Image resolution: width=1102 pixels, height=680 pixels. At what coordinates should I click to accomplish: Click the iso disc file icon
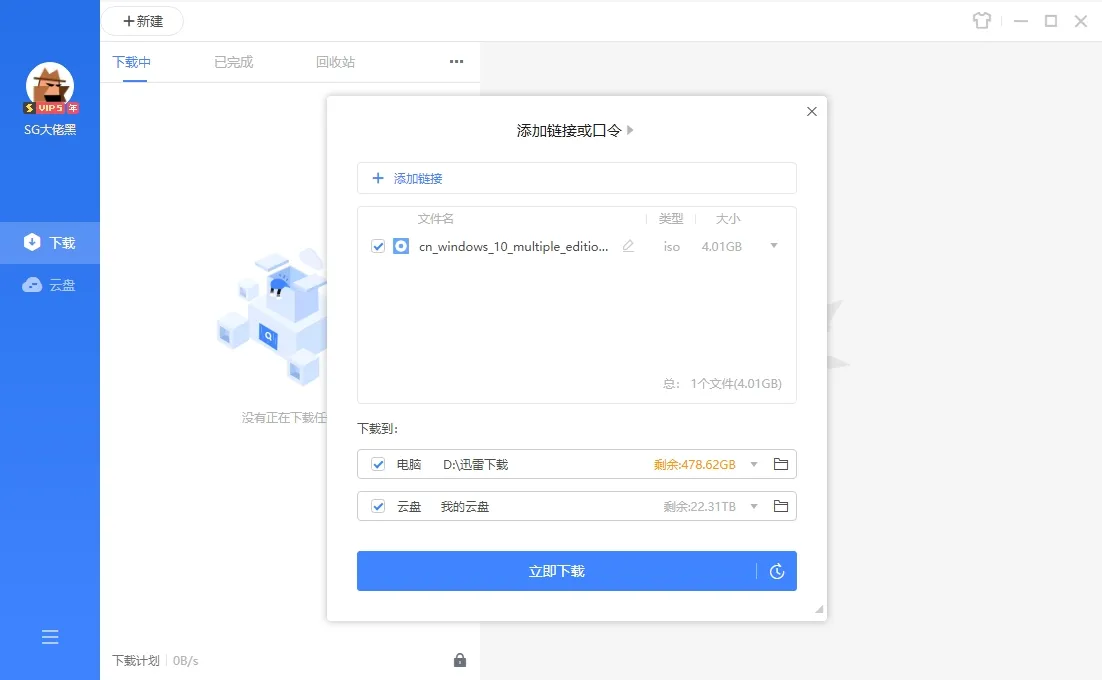(401, 246)
